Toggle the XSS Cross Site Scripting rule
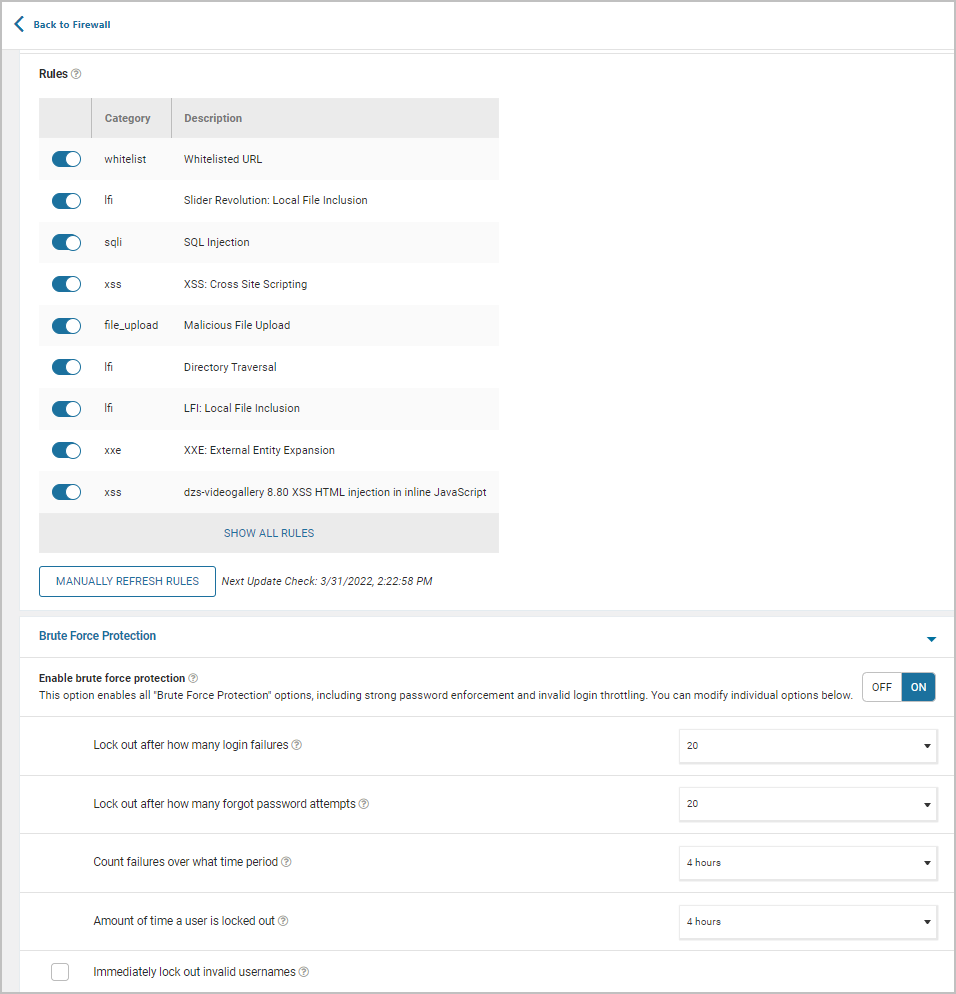Image resolution: width=956 pixels, height=994 pixels. [x=67, y=284]
